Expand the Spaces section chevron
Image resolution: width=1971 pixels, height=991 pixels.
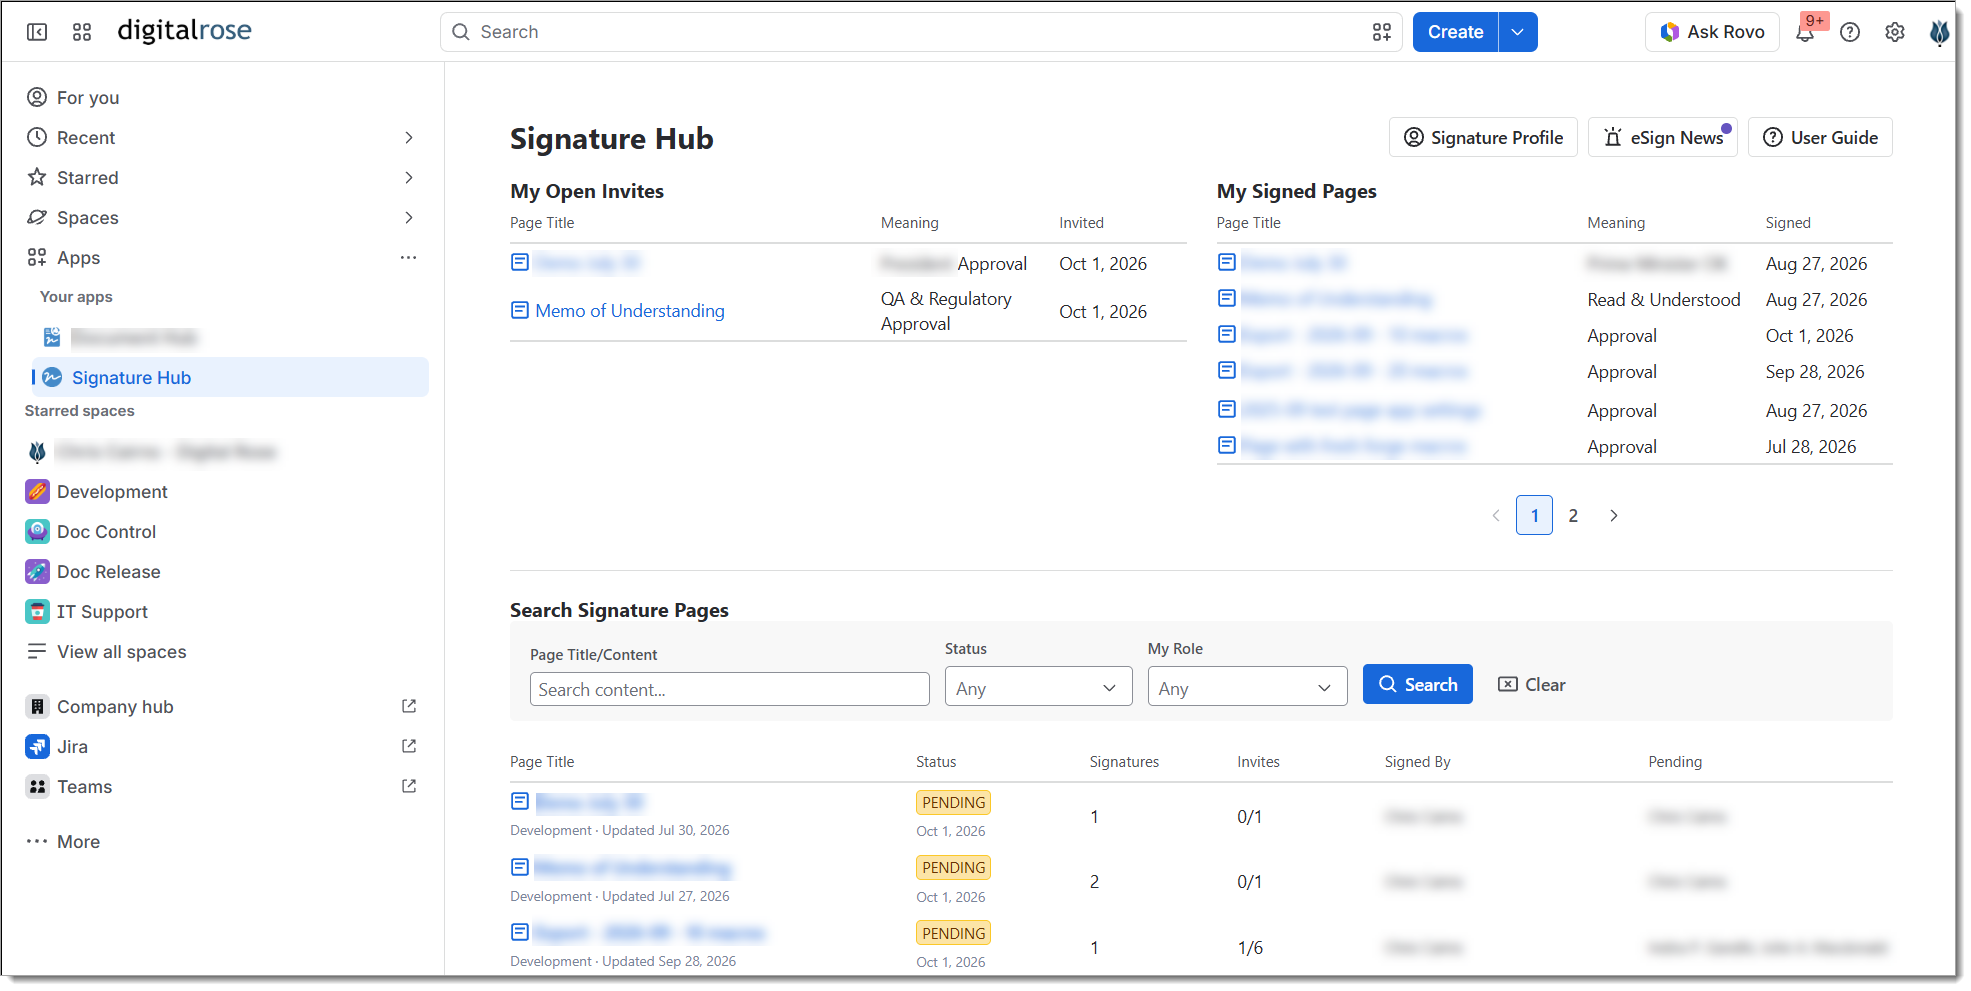(408, 217)
